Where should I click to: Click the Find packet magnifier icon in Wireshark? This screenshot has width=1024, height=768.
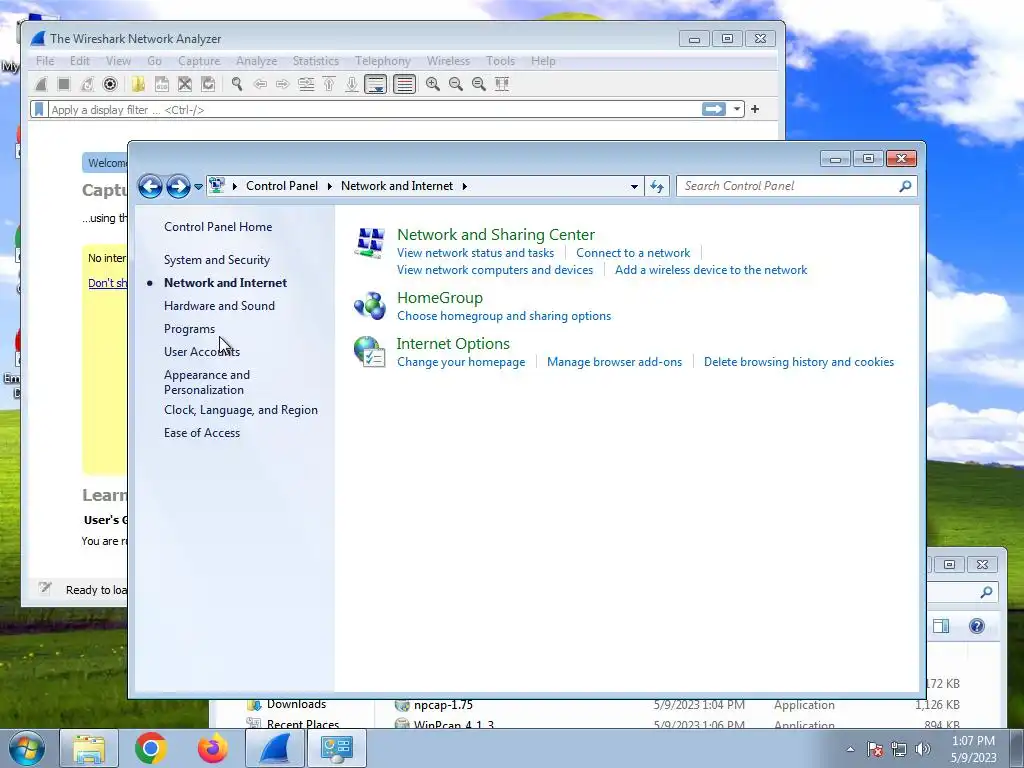coord(237,84)
